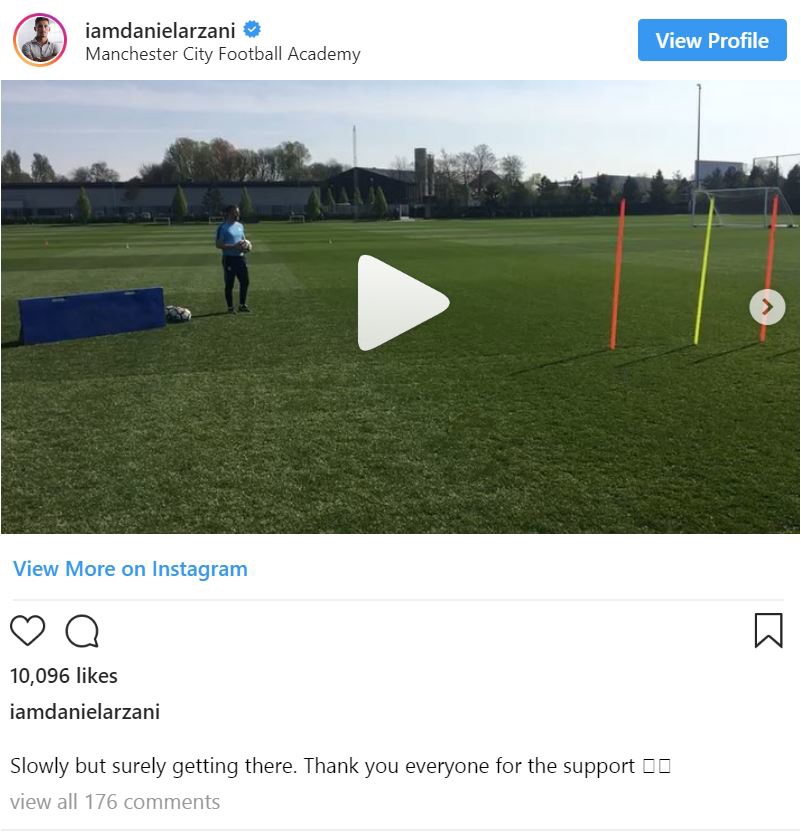Open comments via speech bubble icon
The height and width of the screenshot is (834, 801).
(x=82, y=631)
